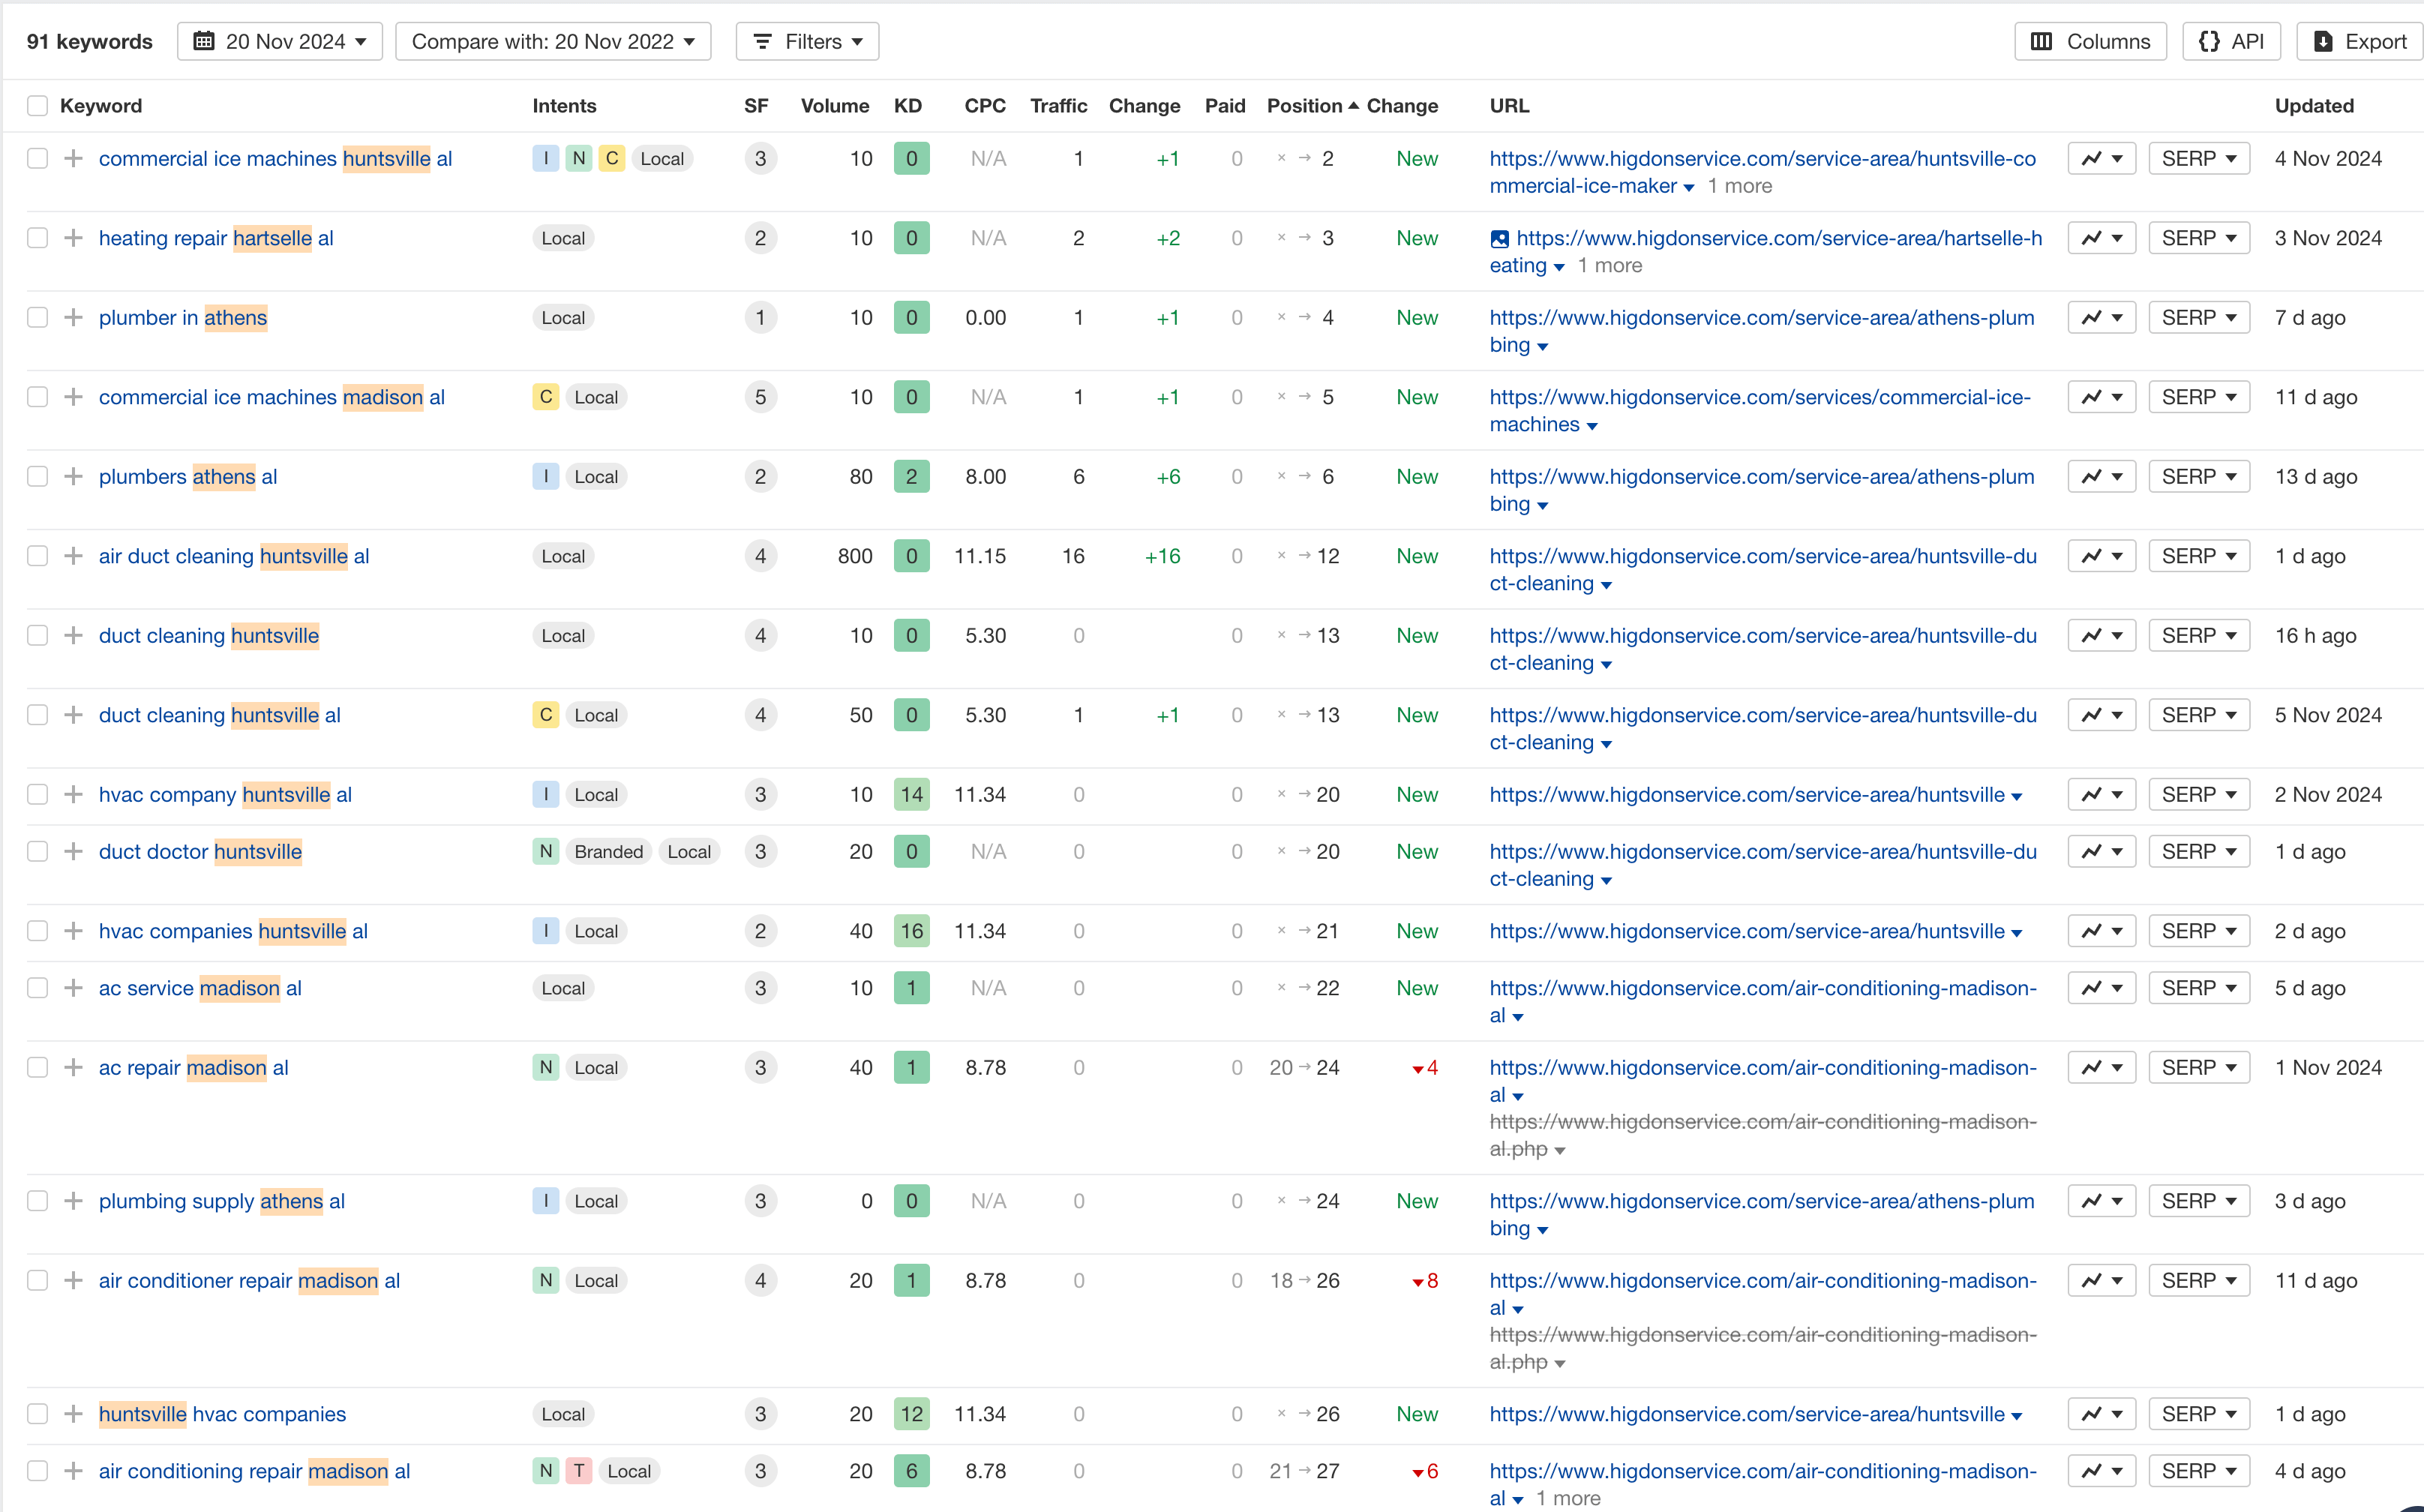2424x1512 pixels.
Task: Click plus icon beside 'plumber in athens'
Action: point(73,317)
